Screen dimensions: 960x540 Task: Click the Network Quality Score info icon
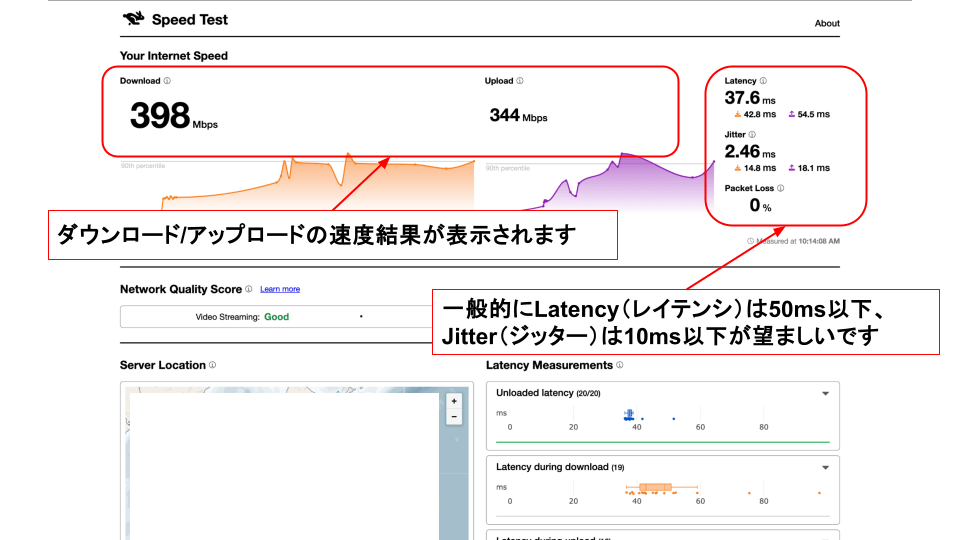[248, 289]
